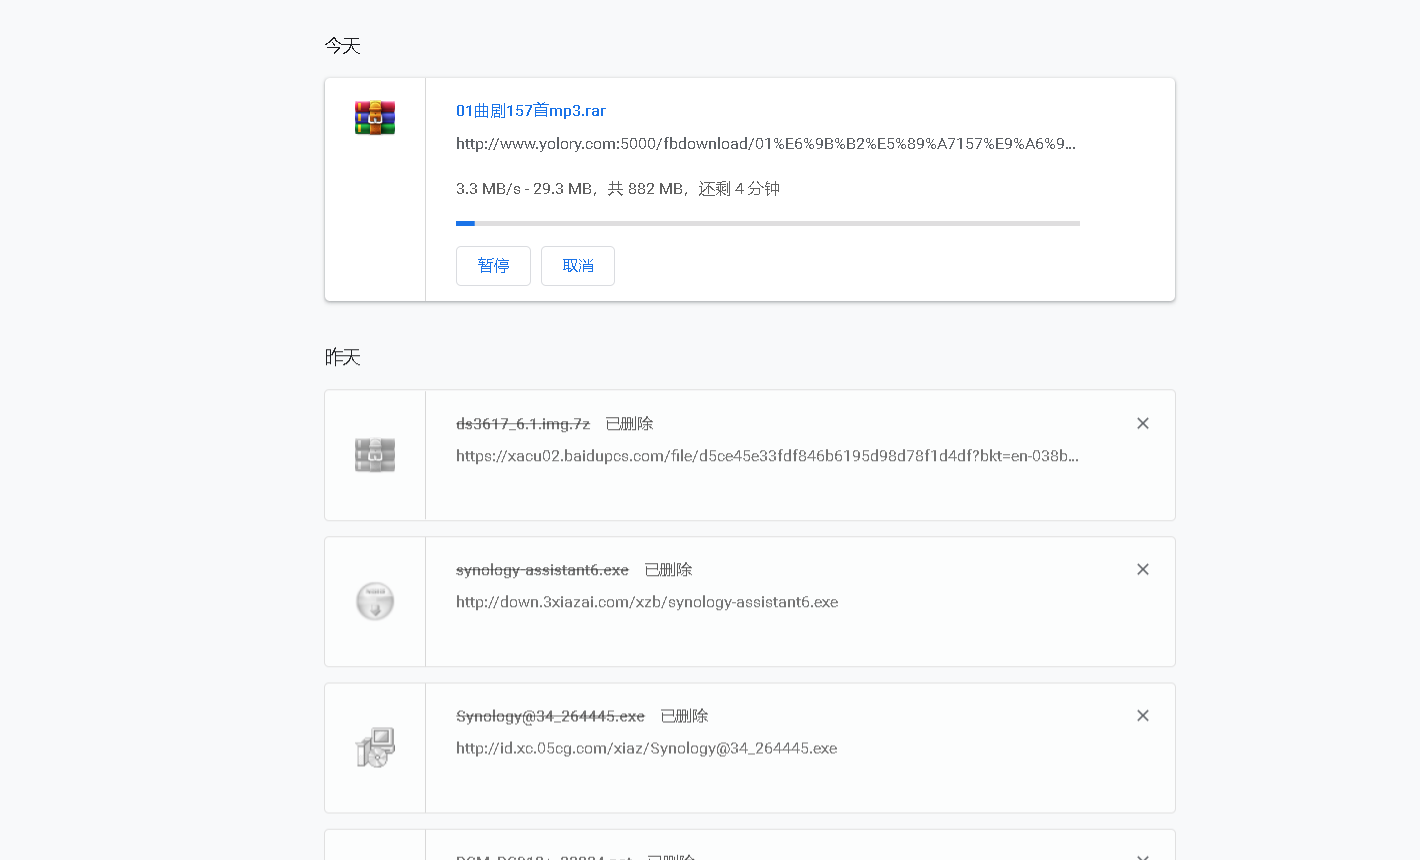Image resolution: width=1420 pixels, height=860 pixels.
Task: Click the 今天 section heading
Action: click(342, 46)
